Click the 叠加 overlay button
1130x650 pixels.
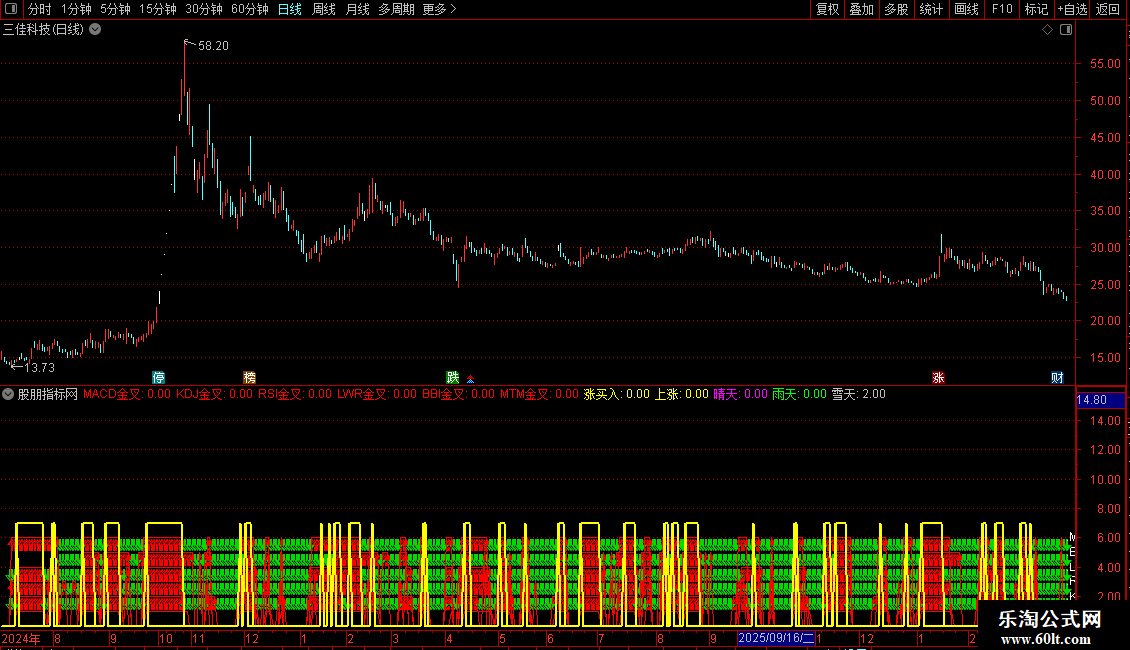coord(862,9)
